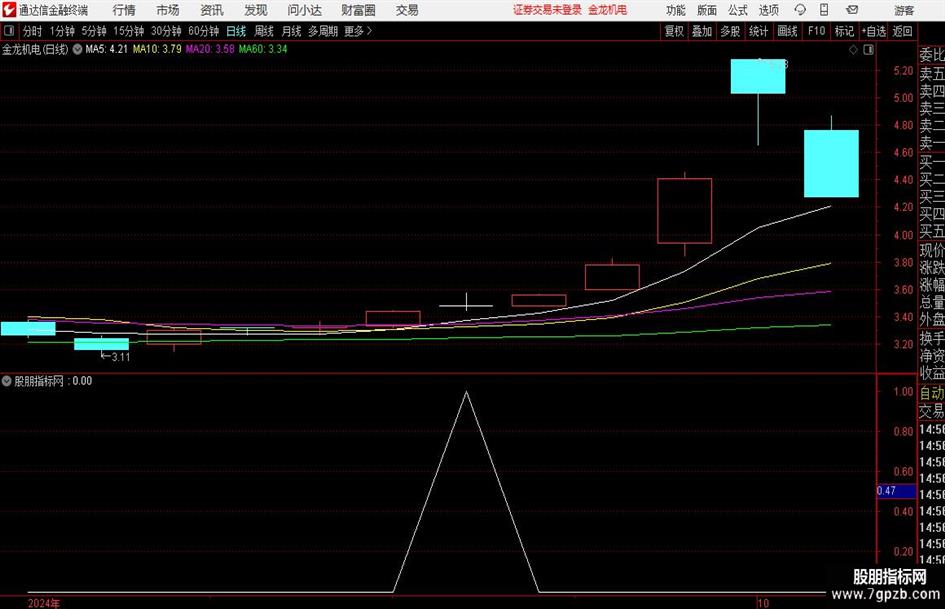The width and height of the screenshot is (945, 609).
Task: Open the 行情 menu
Action: (124, 10)
